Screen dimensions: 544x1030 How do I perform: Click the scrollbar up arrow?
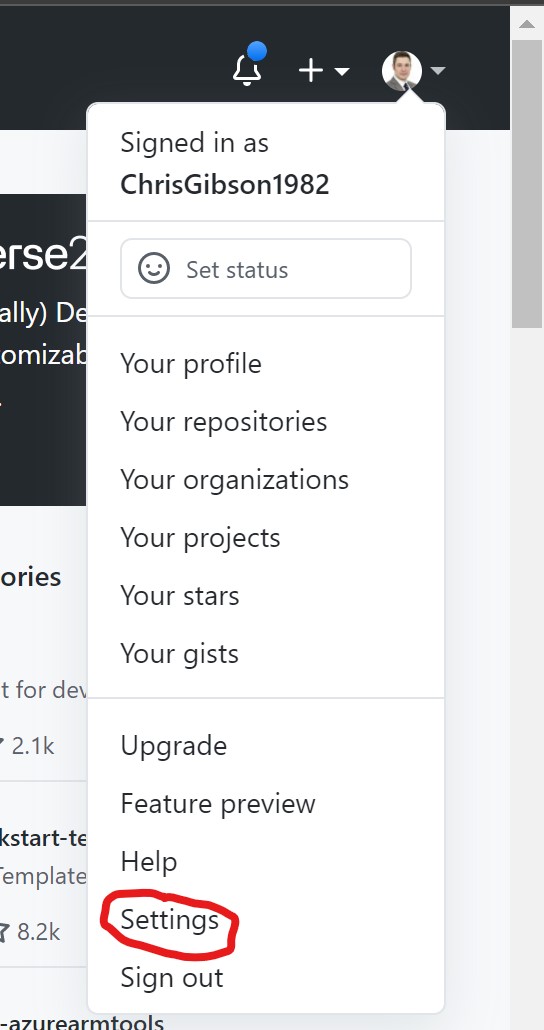527,24
